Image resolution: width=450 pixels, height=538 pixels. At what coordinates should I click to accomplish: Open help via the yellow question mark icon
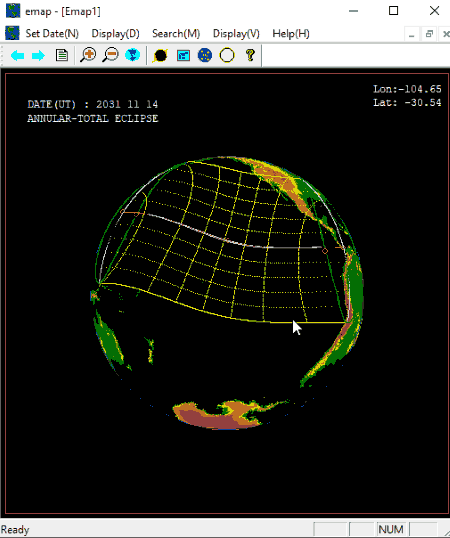click(x=250, y=55)
